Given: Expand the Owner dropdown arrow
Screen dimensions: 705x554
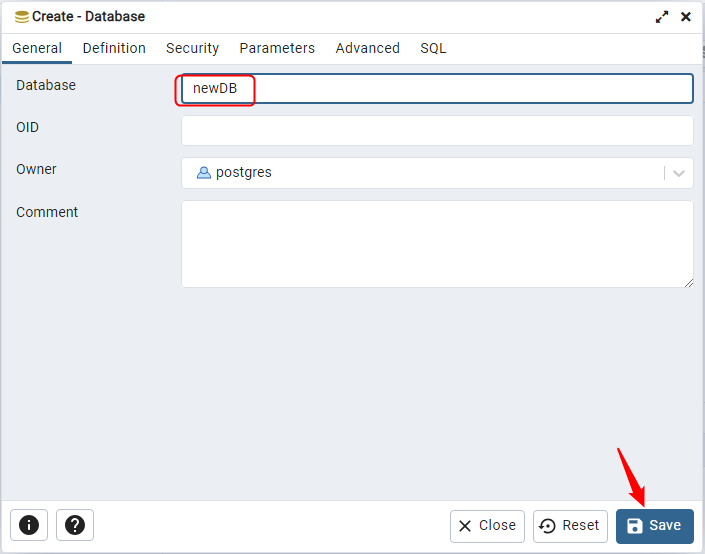Looking at the screenshot, I should [x=679, y=173].
